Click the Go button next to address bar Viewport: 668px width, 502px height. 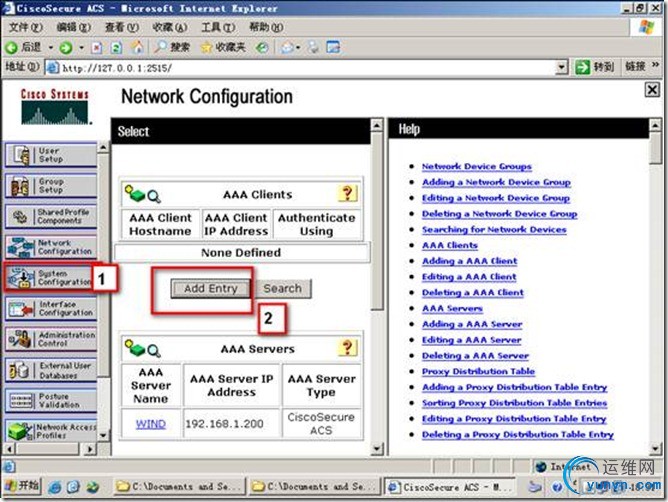(594, 67)
